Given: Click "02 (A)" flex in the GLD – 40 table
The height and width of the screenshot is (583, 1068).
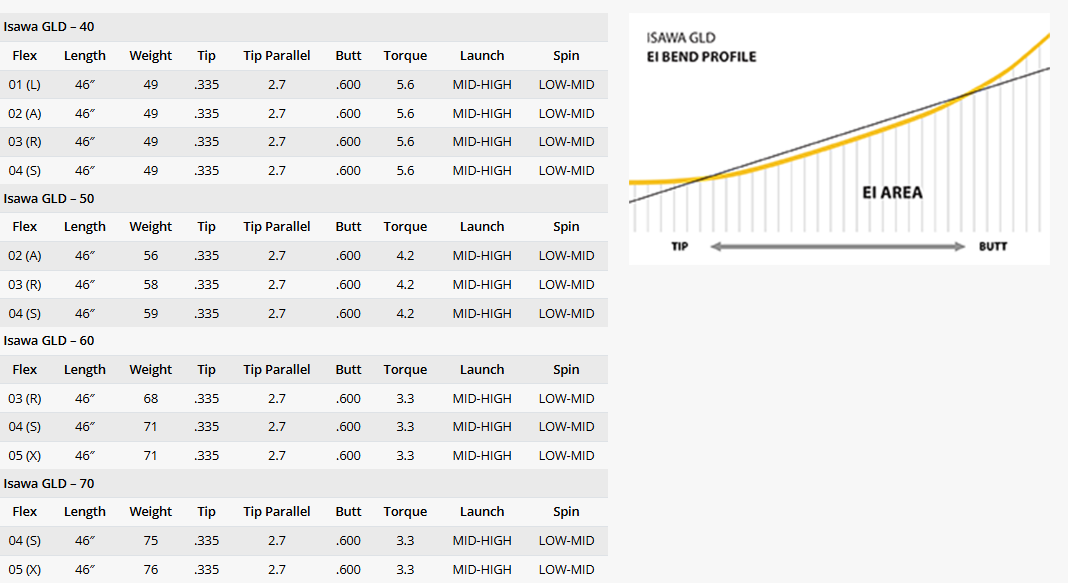Looking at the screenshot, I should [25, 114].
